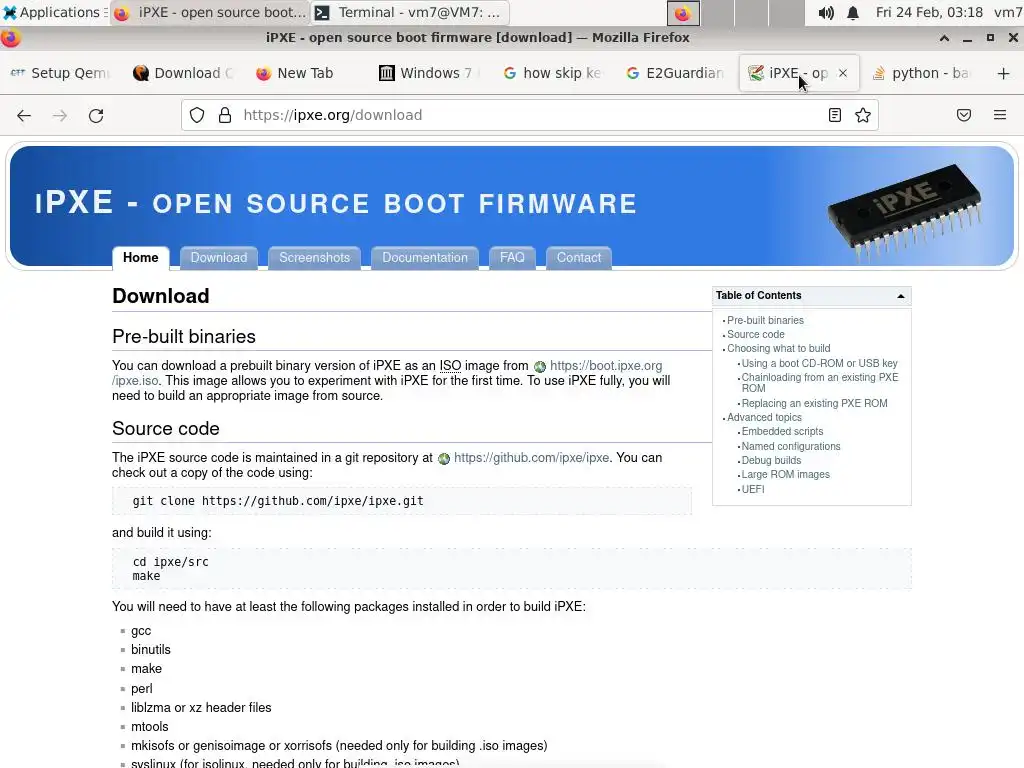Click the Source code heading
The width and height of the screenshot is (1024, 768).
(165, 428)
